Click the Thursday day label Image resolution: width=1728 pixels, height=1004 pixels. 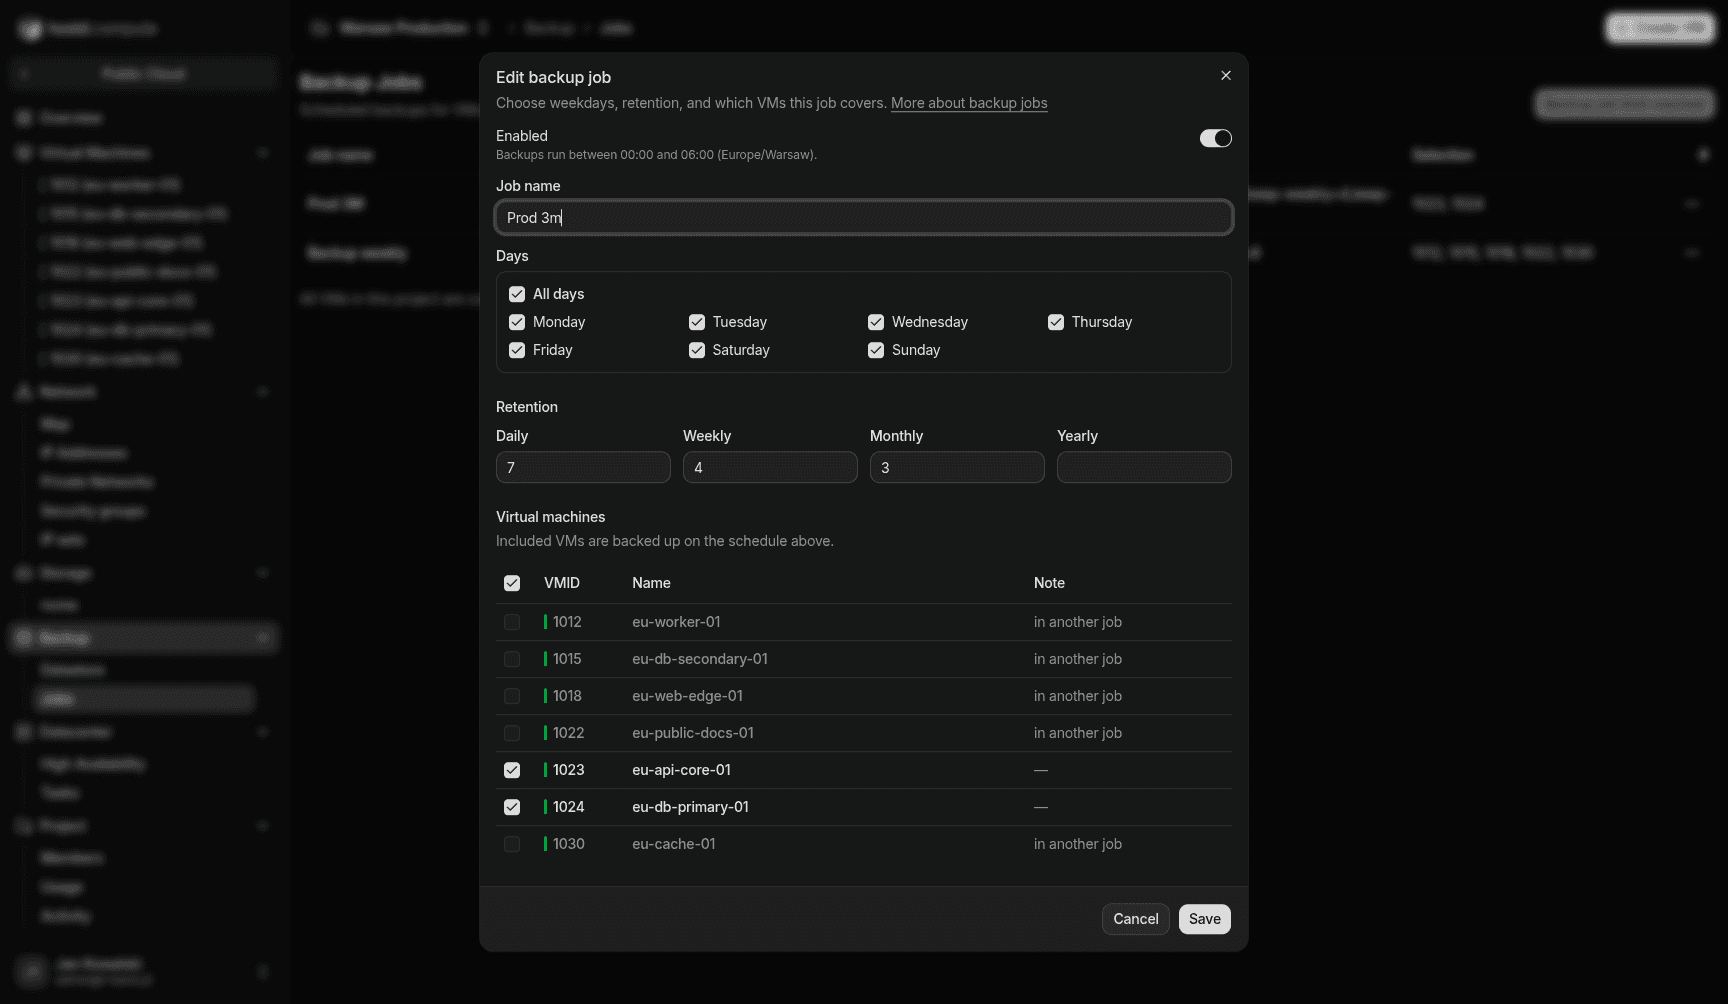[1102, 322]
